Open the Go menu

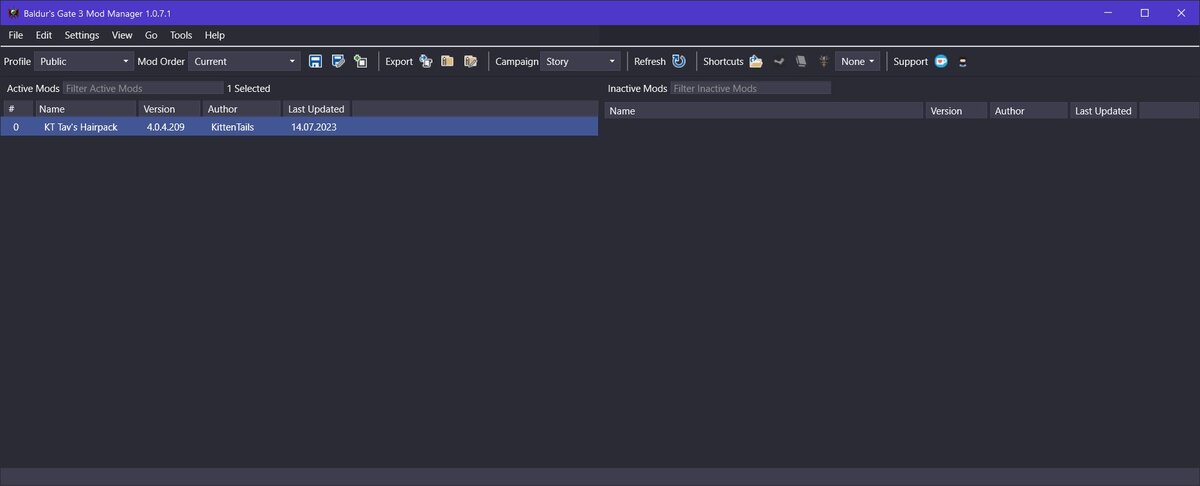tap(151, 35)
